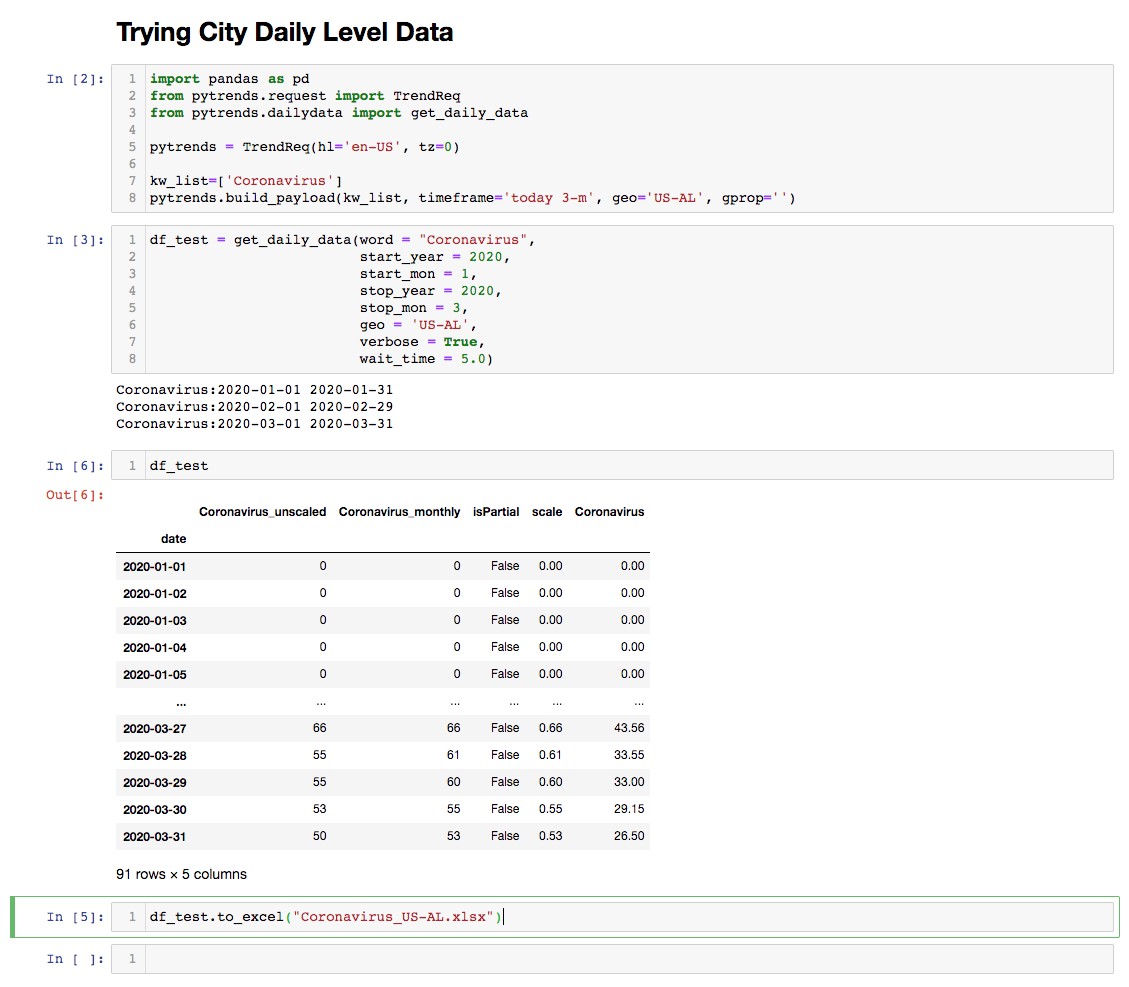Click unscaled value 50 in 2020-03-31 row
This screenshot has height=987, width=1129.
(x=319, y=836)
